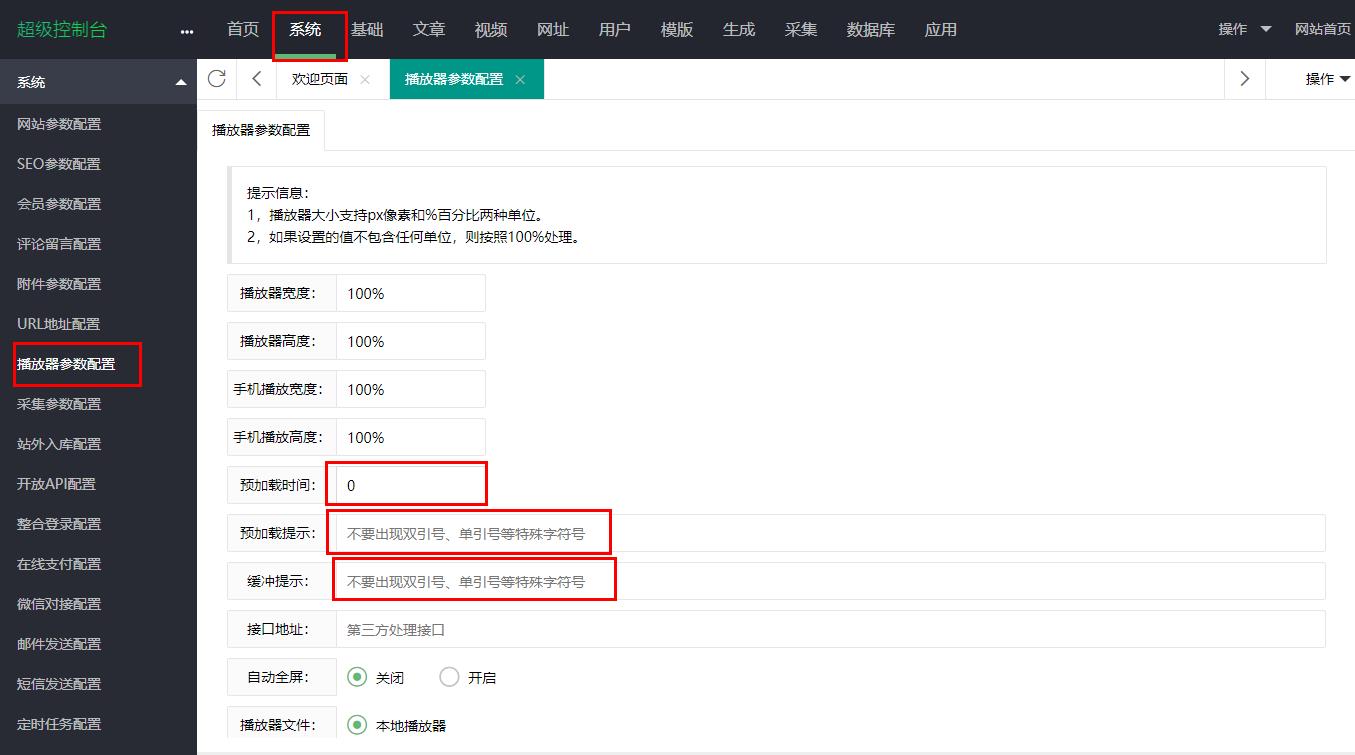Open SEO参数配置 in sidebar
This screenshot has width=1355, height=755.
tap(59, 164)
